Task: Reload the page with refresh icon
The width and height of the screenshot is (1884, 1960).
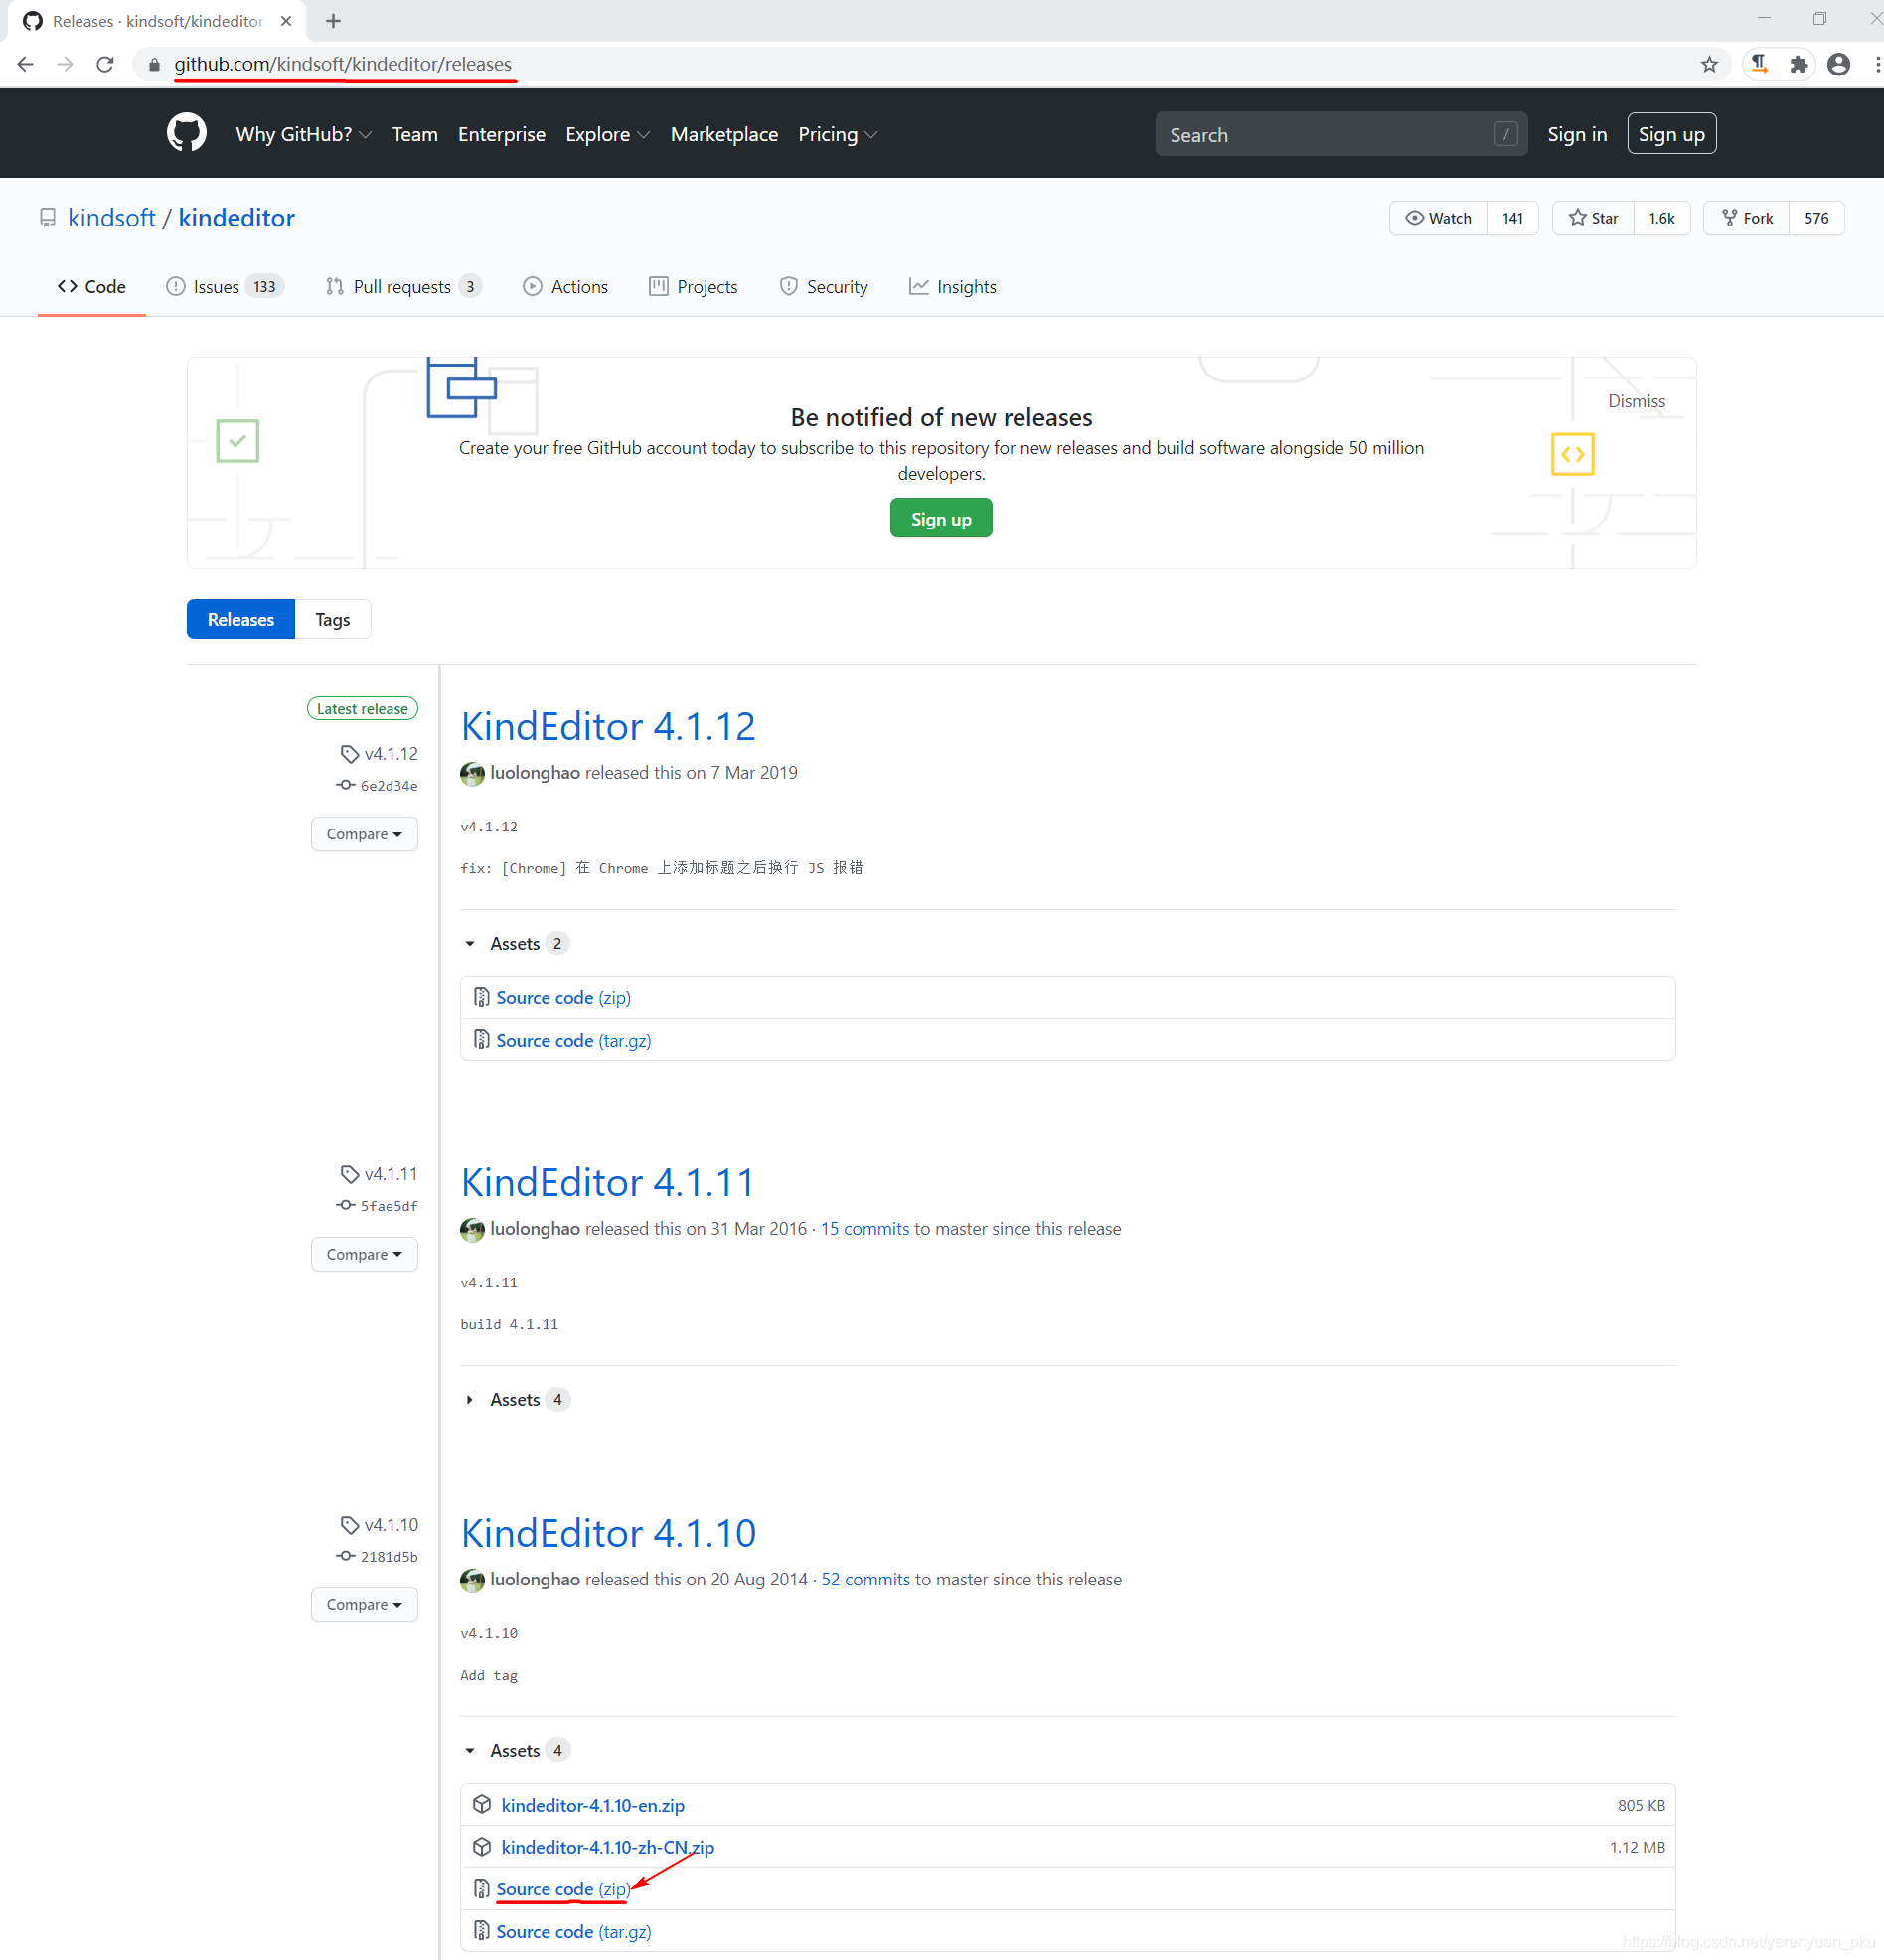Action: (x=105, y=64)
